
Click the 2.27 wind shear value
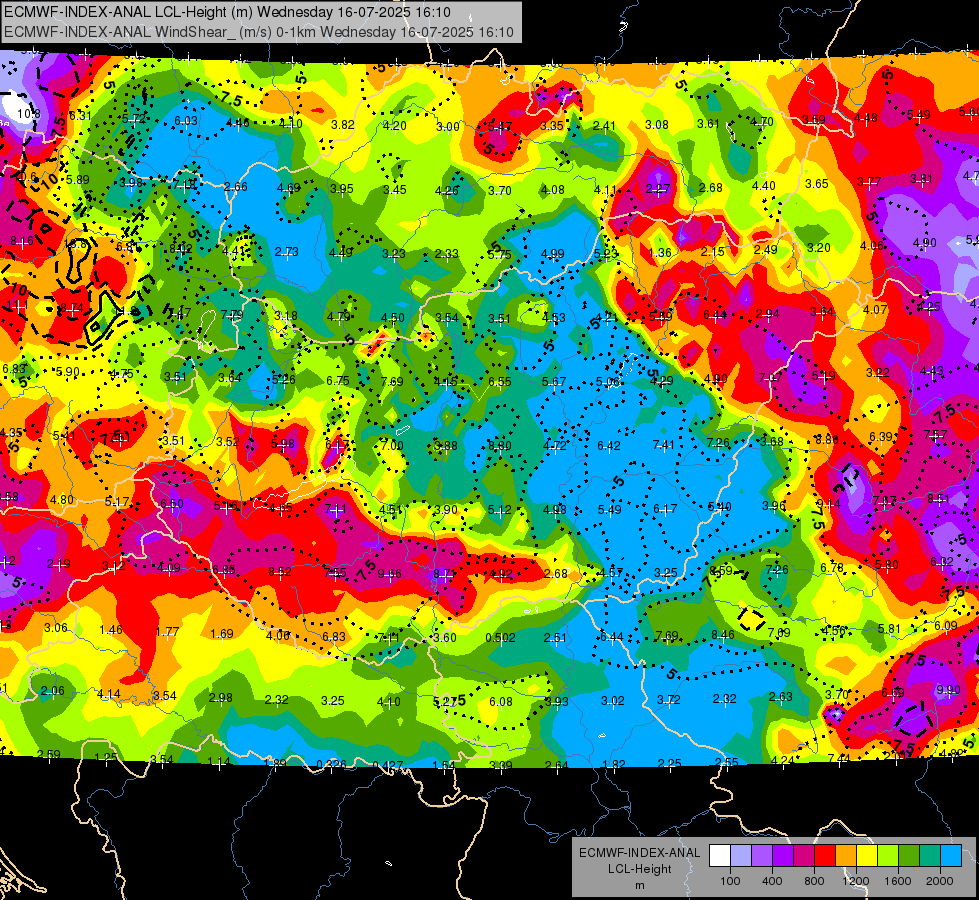click(658, 189)
